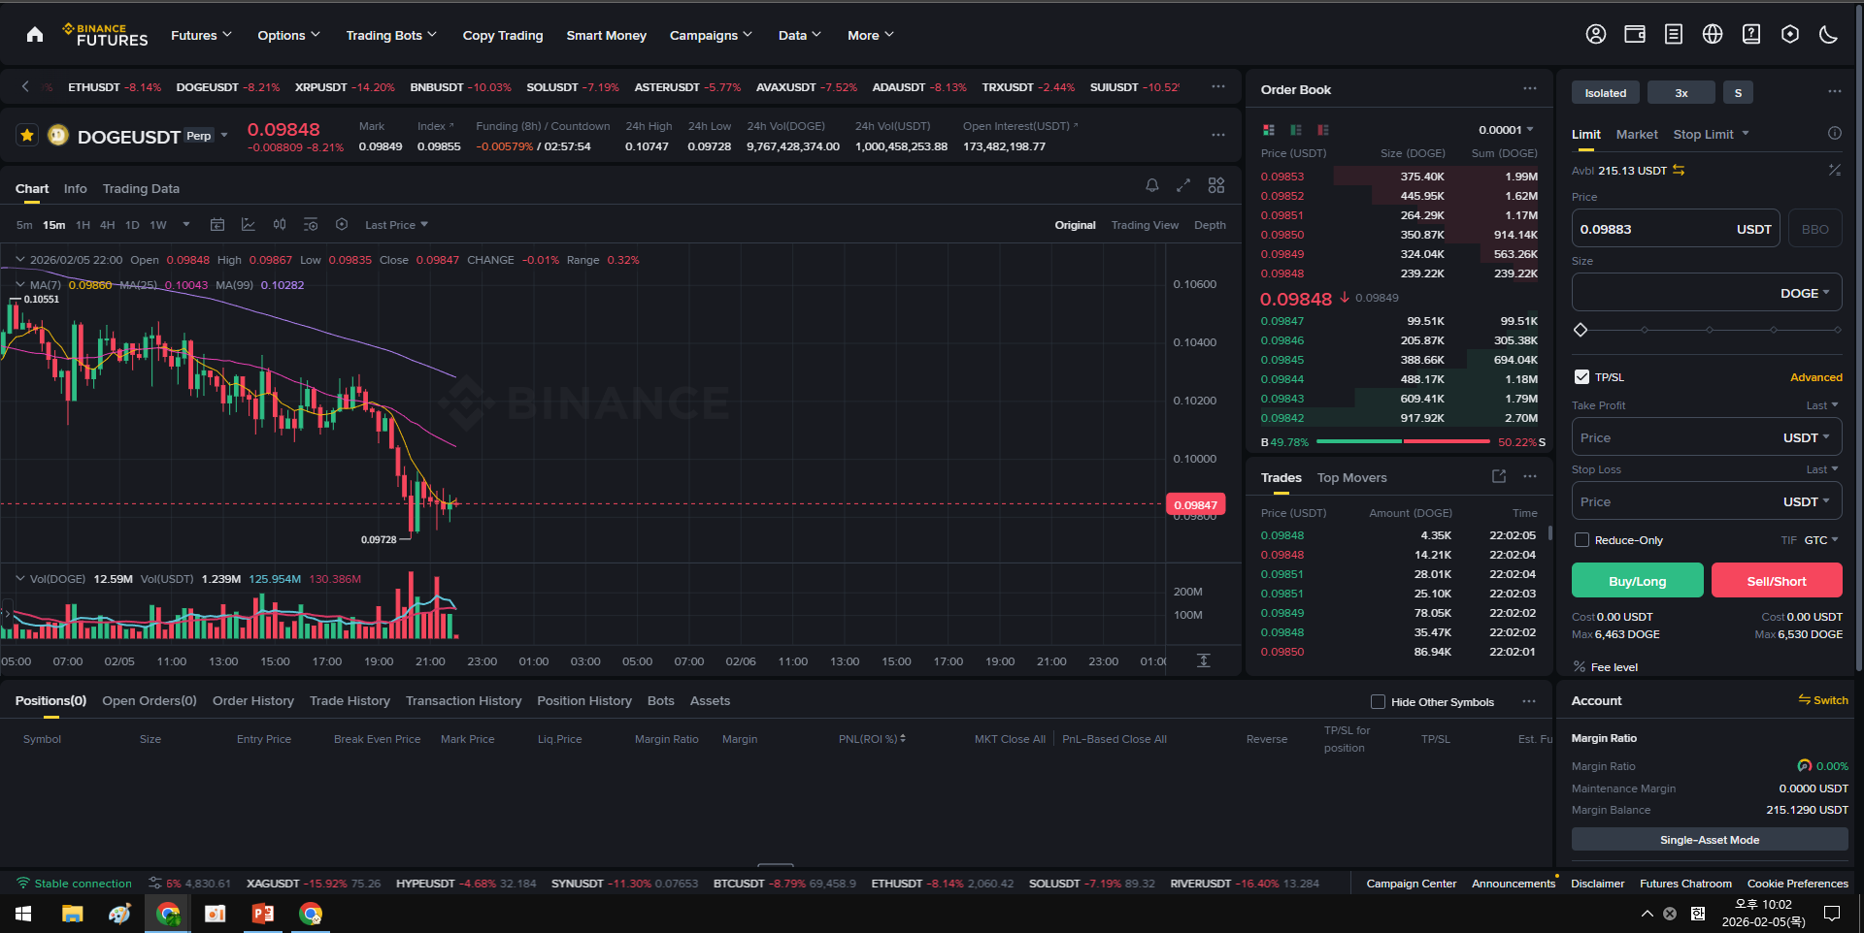The width and height of the screenshot is (1864, 933).
Task: Show both buy and sell order book view
Action: coord(1268,130)
